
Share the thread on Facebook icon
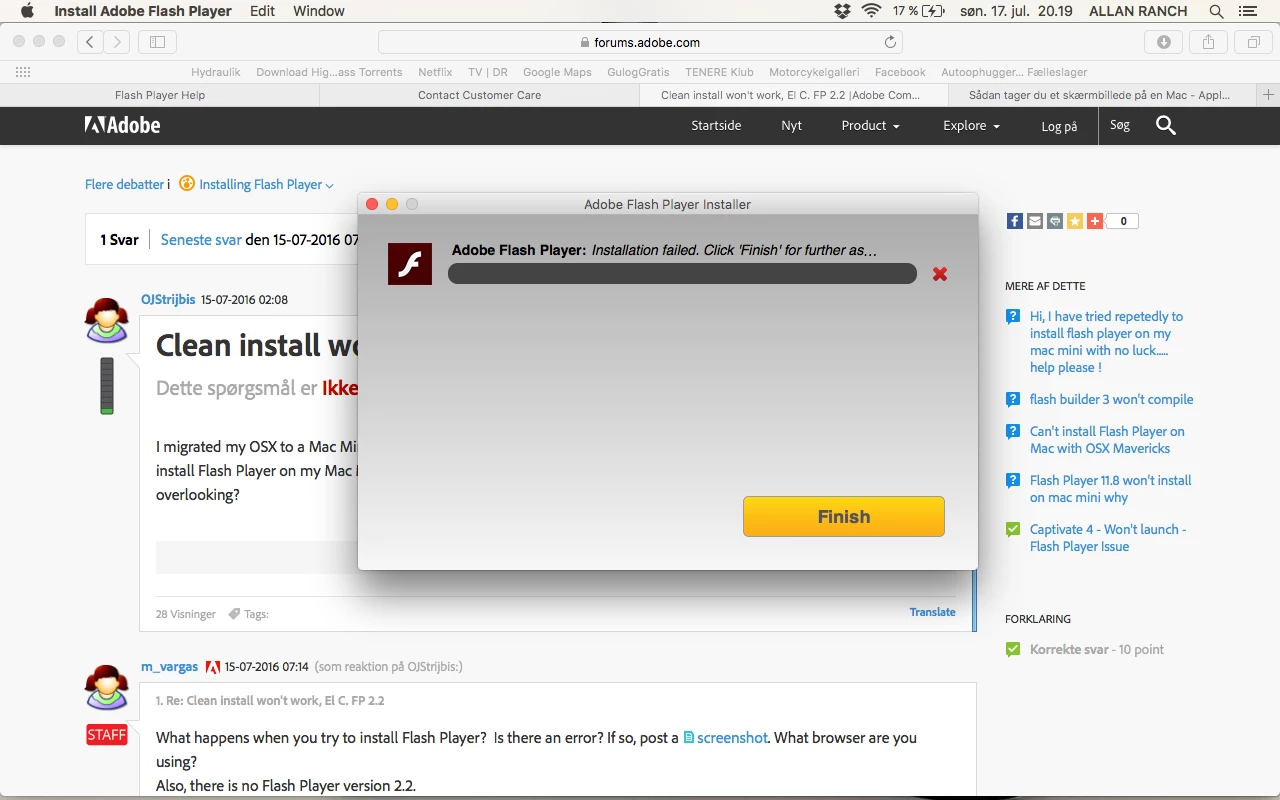click(x=1014, y=221)
